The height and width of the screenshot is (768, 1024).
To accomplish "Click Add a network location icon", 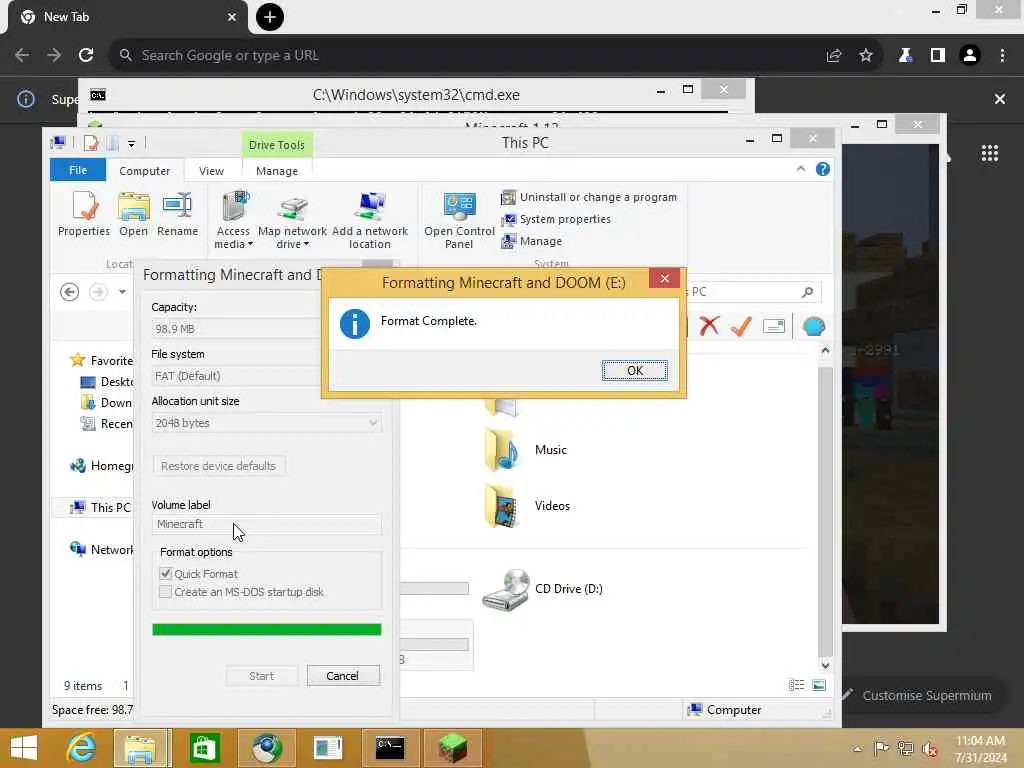I will pyautogui.click(x=370, y=220).
